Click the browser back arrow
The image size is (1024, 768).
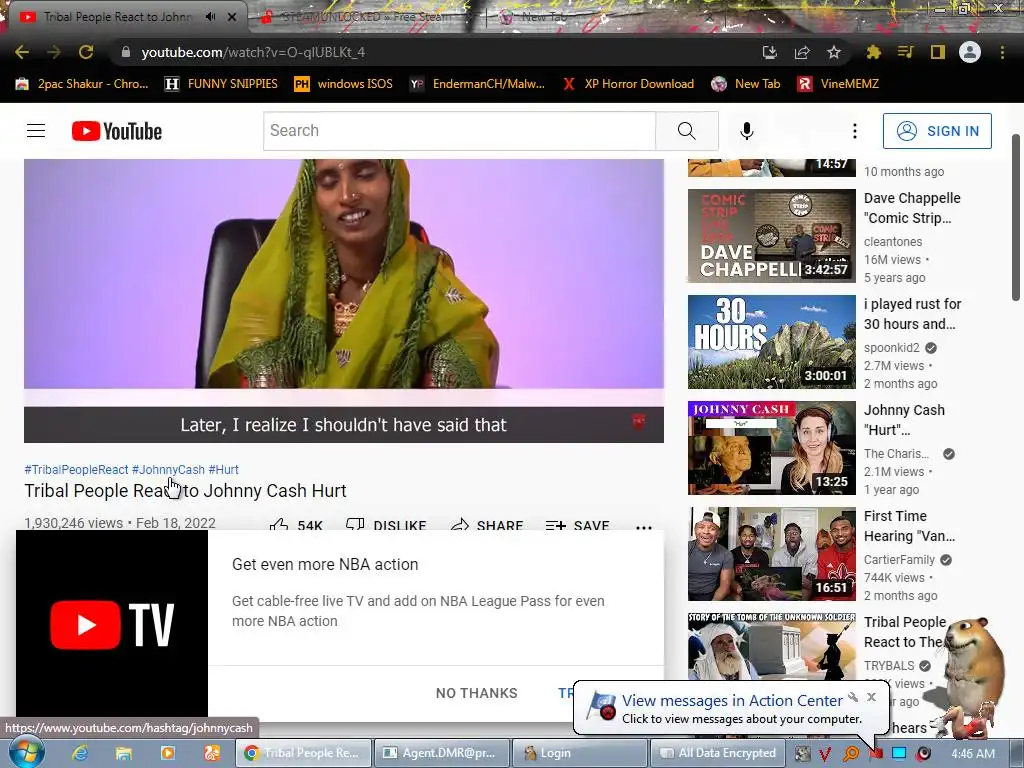click(22, 52)
